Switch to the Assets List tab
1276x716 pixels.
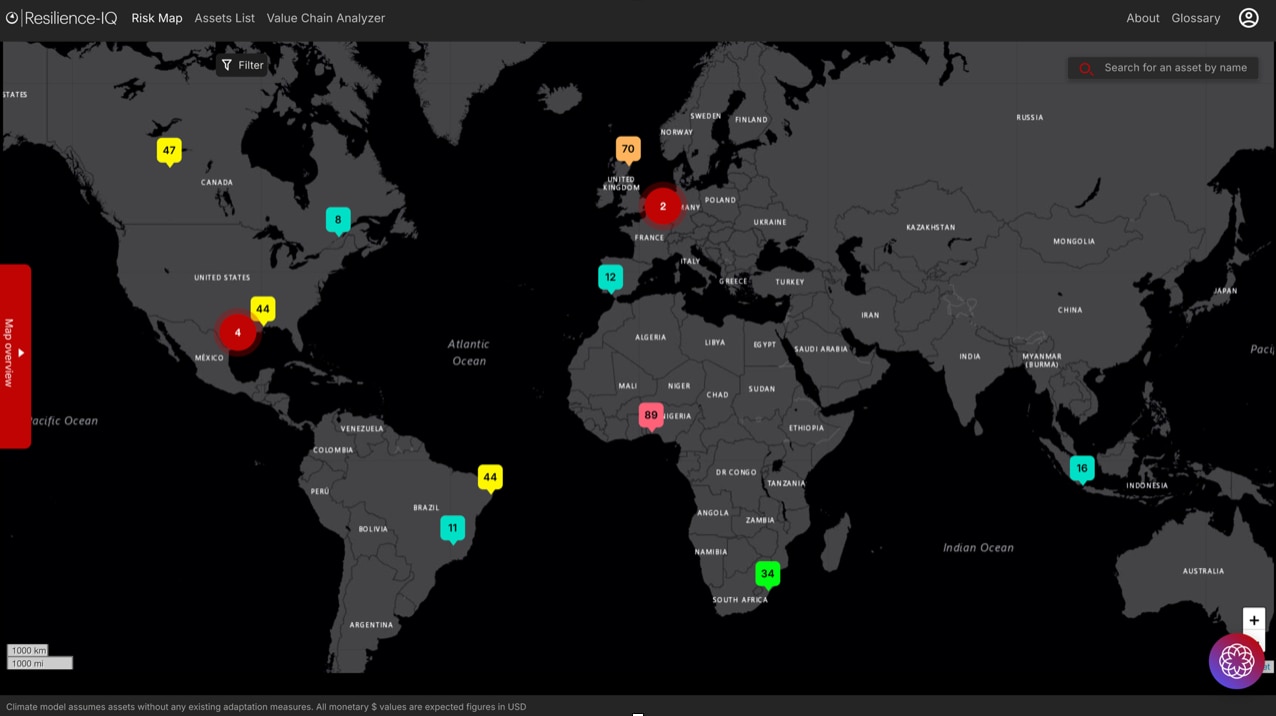coord(225,18)
